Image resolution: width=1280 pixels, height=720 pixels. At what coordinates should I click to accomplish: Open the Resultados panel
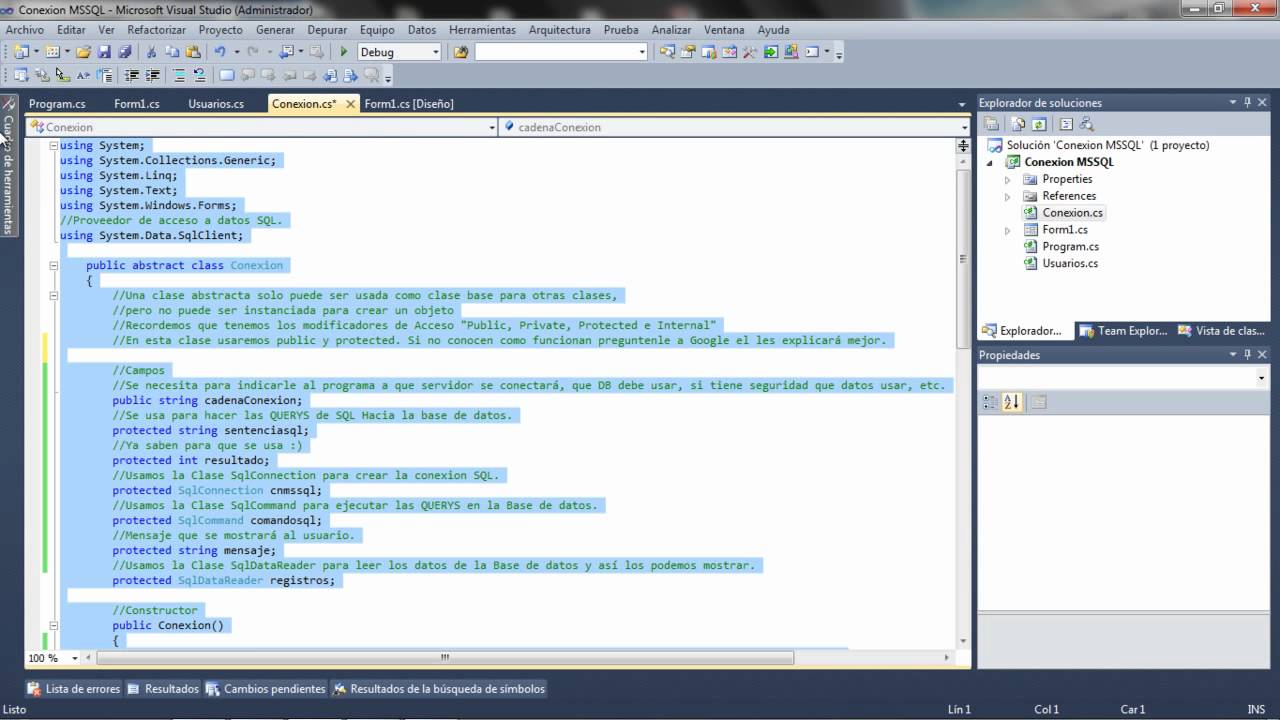pyautogui.click(x=164, y=689)
